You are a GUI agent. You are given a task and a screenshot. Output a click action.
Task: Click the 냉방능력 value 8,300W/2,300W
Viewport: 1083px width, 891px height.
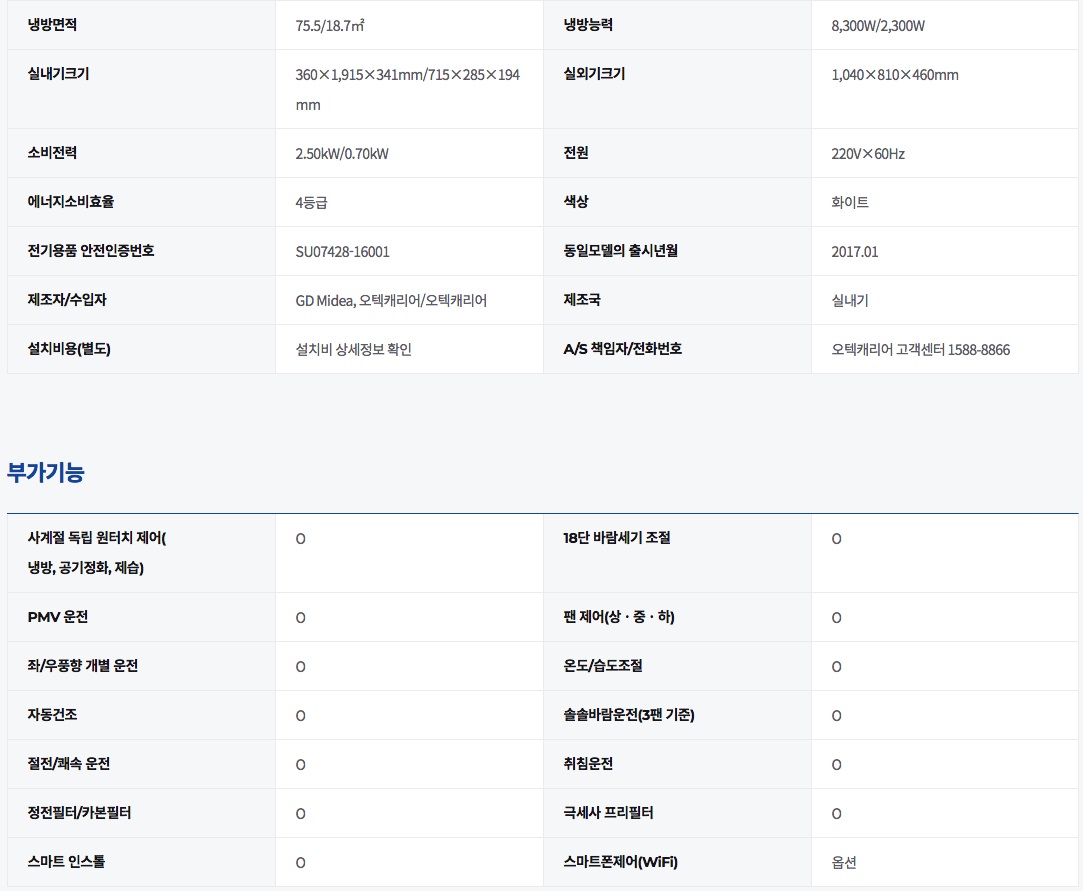coord(878,25)
